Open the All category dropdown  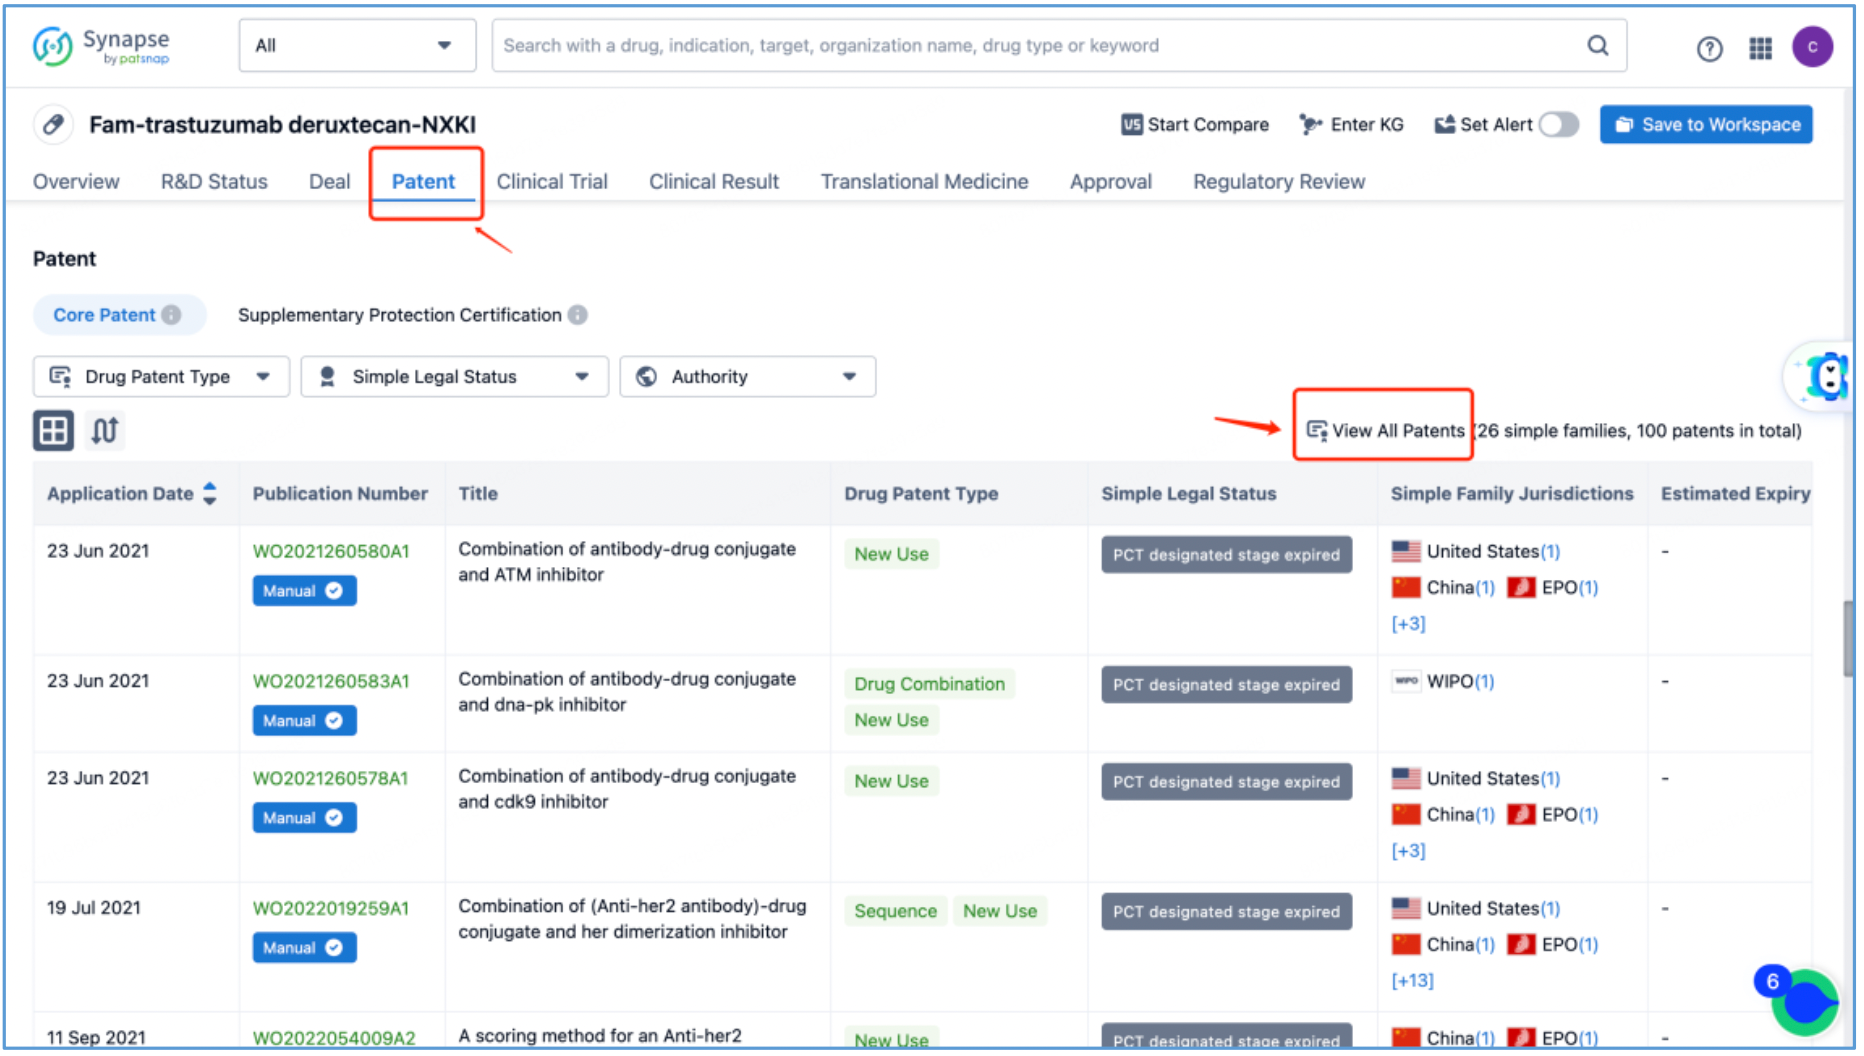[357, 46]
